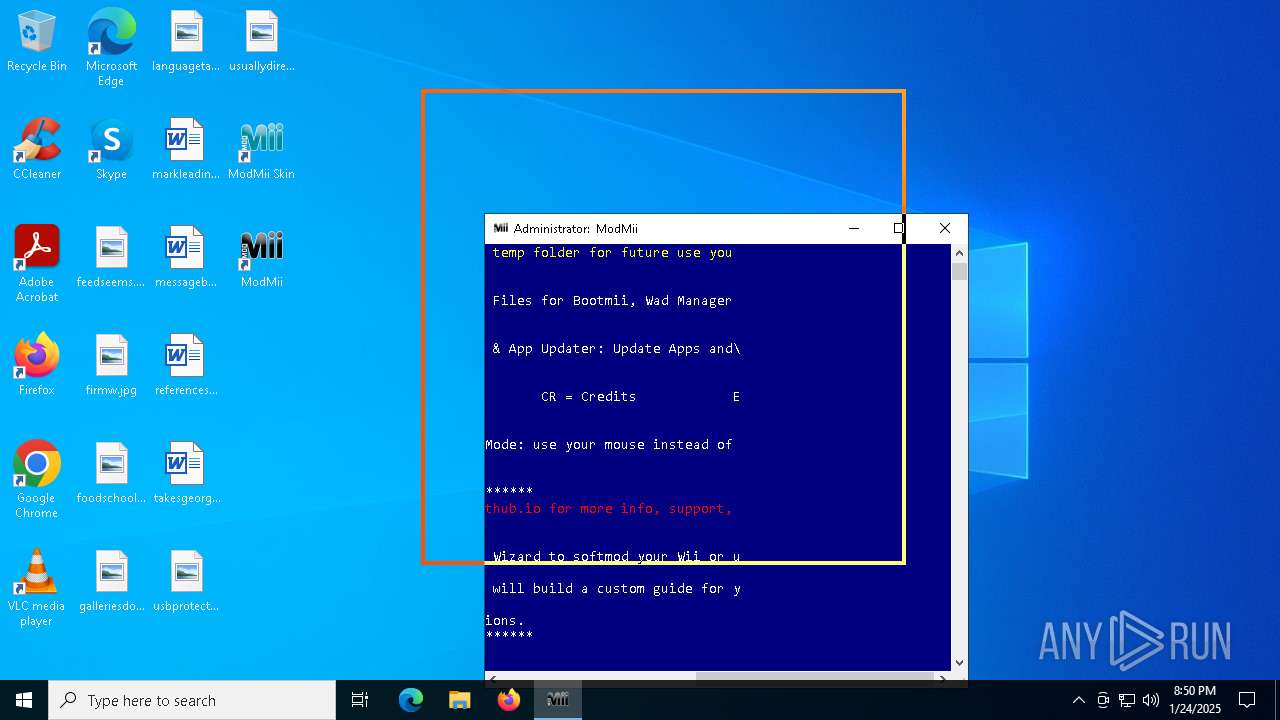
Task: Click the console scroll down arrow
Action: coord(959,662)
